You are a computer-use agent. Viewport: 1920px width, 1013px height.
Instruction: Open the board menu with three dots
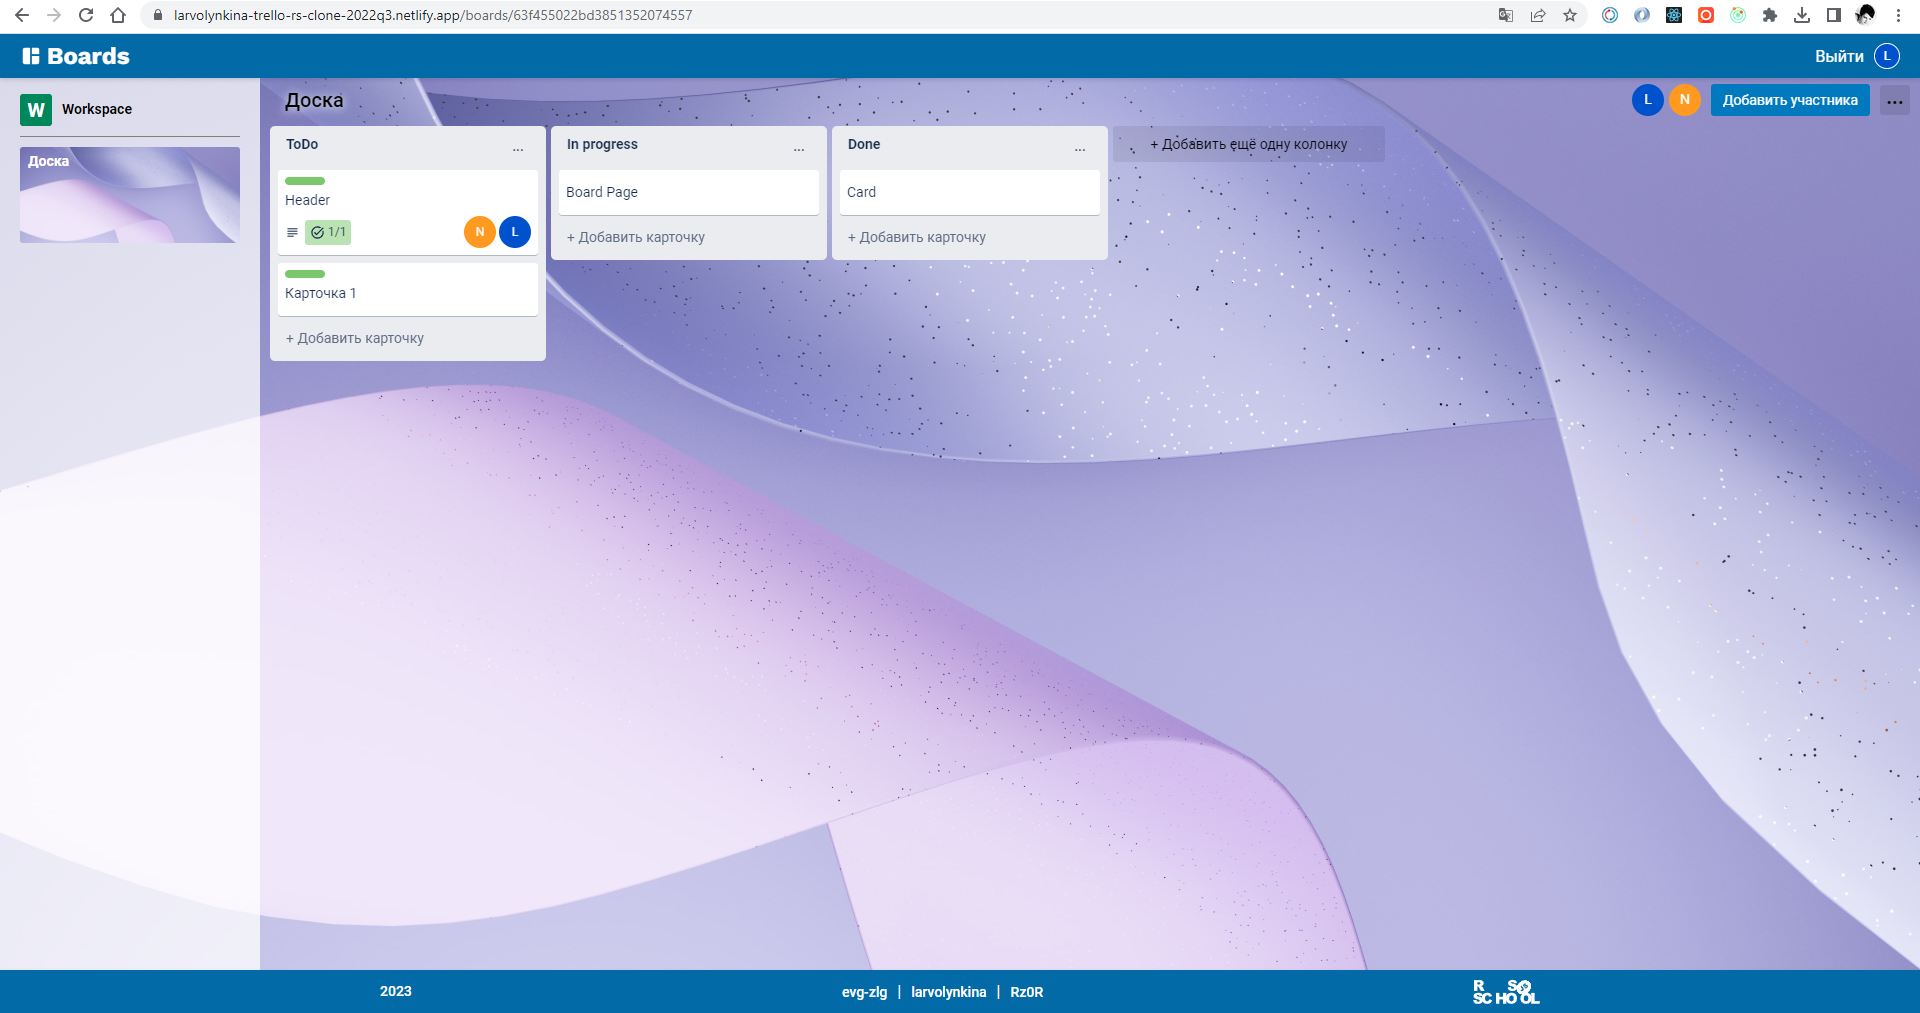point(1895,100)
